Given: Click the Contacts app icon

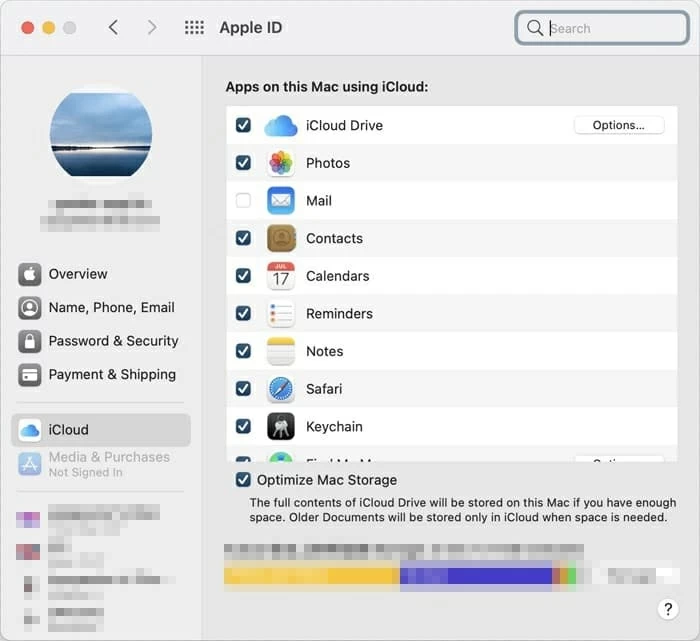Looking at the screenshot, I should 281,238.
